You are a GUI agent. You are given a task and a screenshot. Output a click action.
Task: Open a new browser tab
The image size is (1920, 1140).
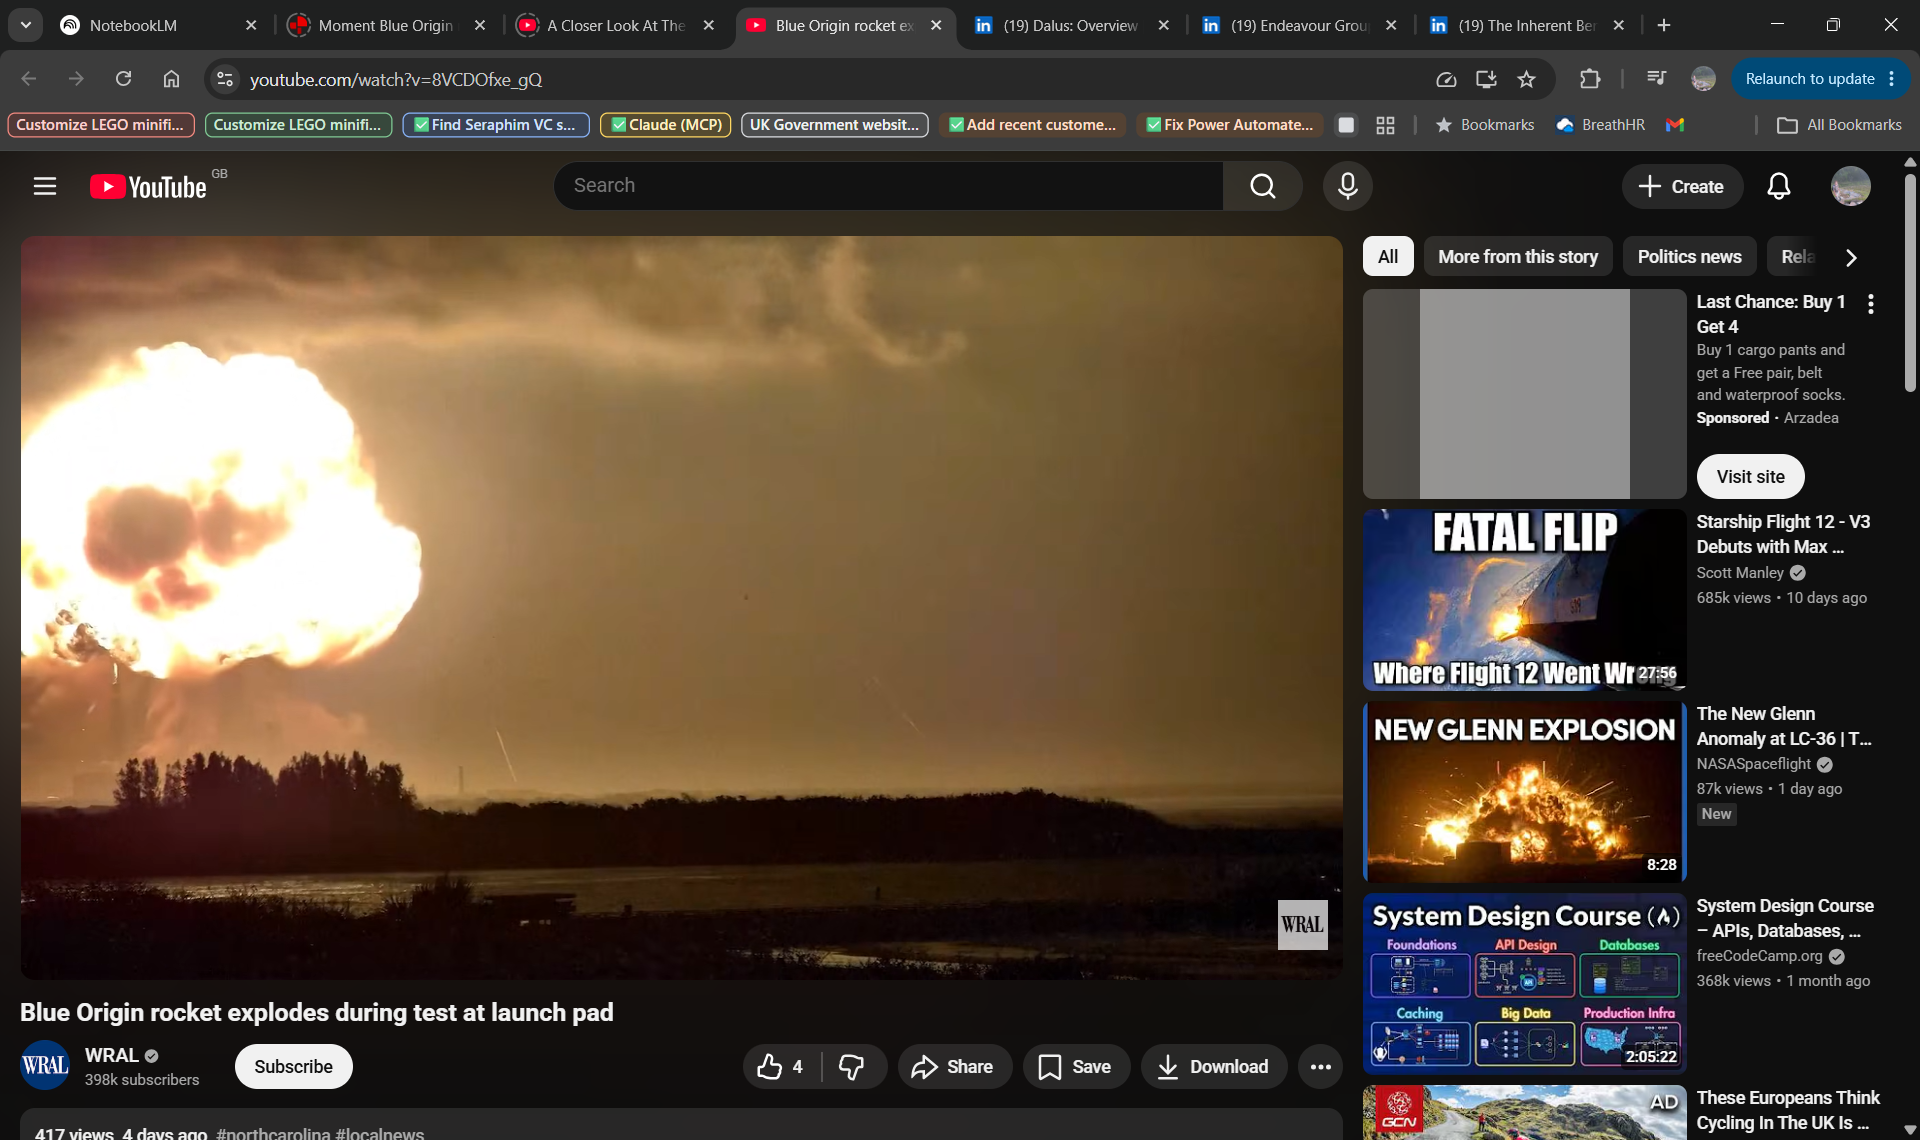pos(1664,25)
